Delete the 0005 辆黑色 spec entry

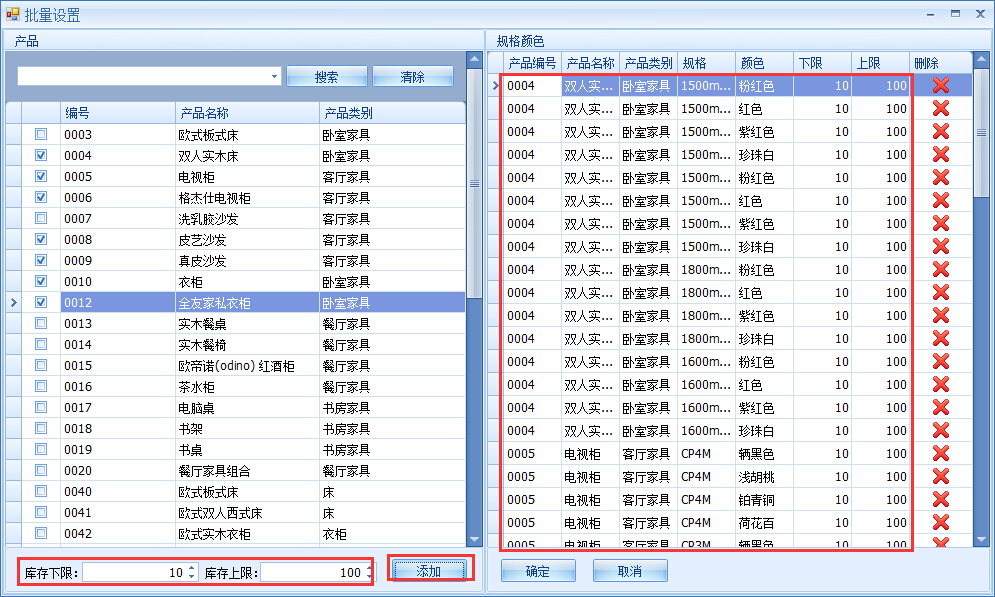(938, 453)
